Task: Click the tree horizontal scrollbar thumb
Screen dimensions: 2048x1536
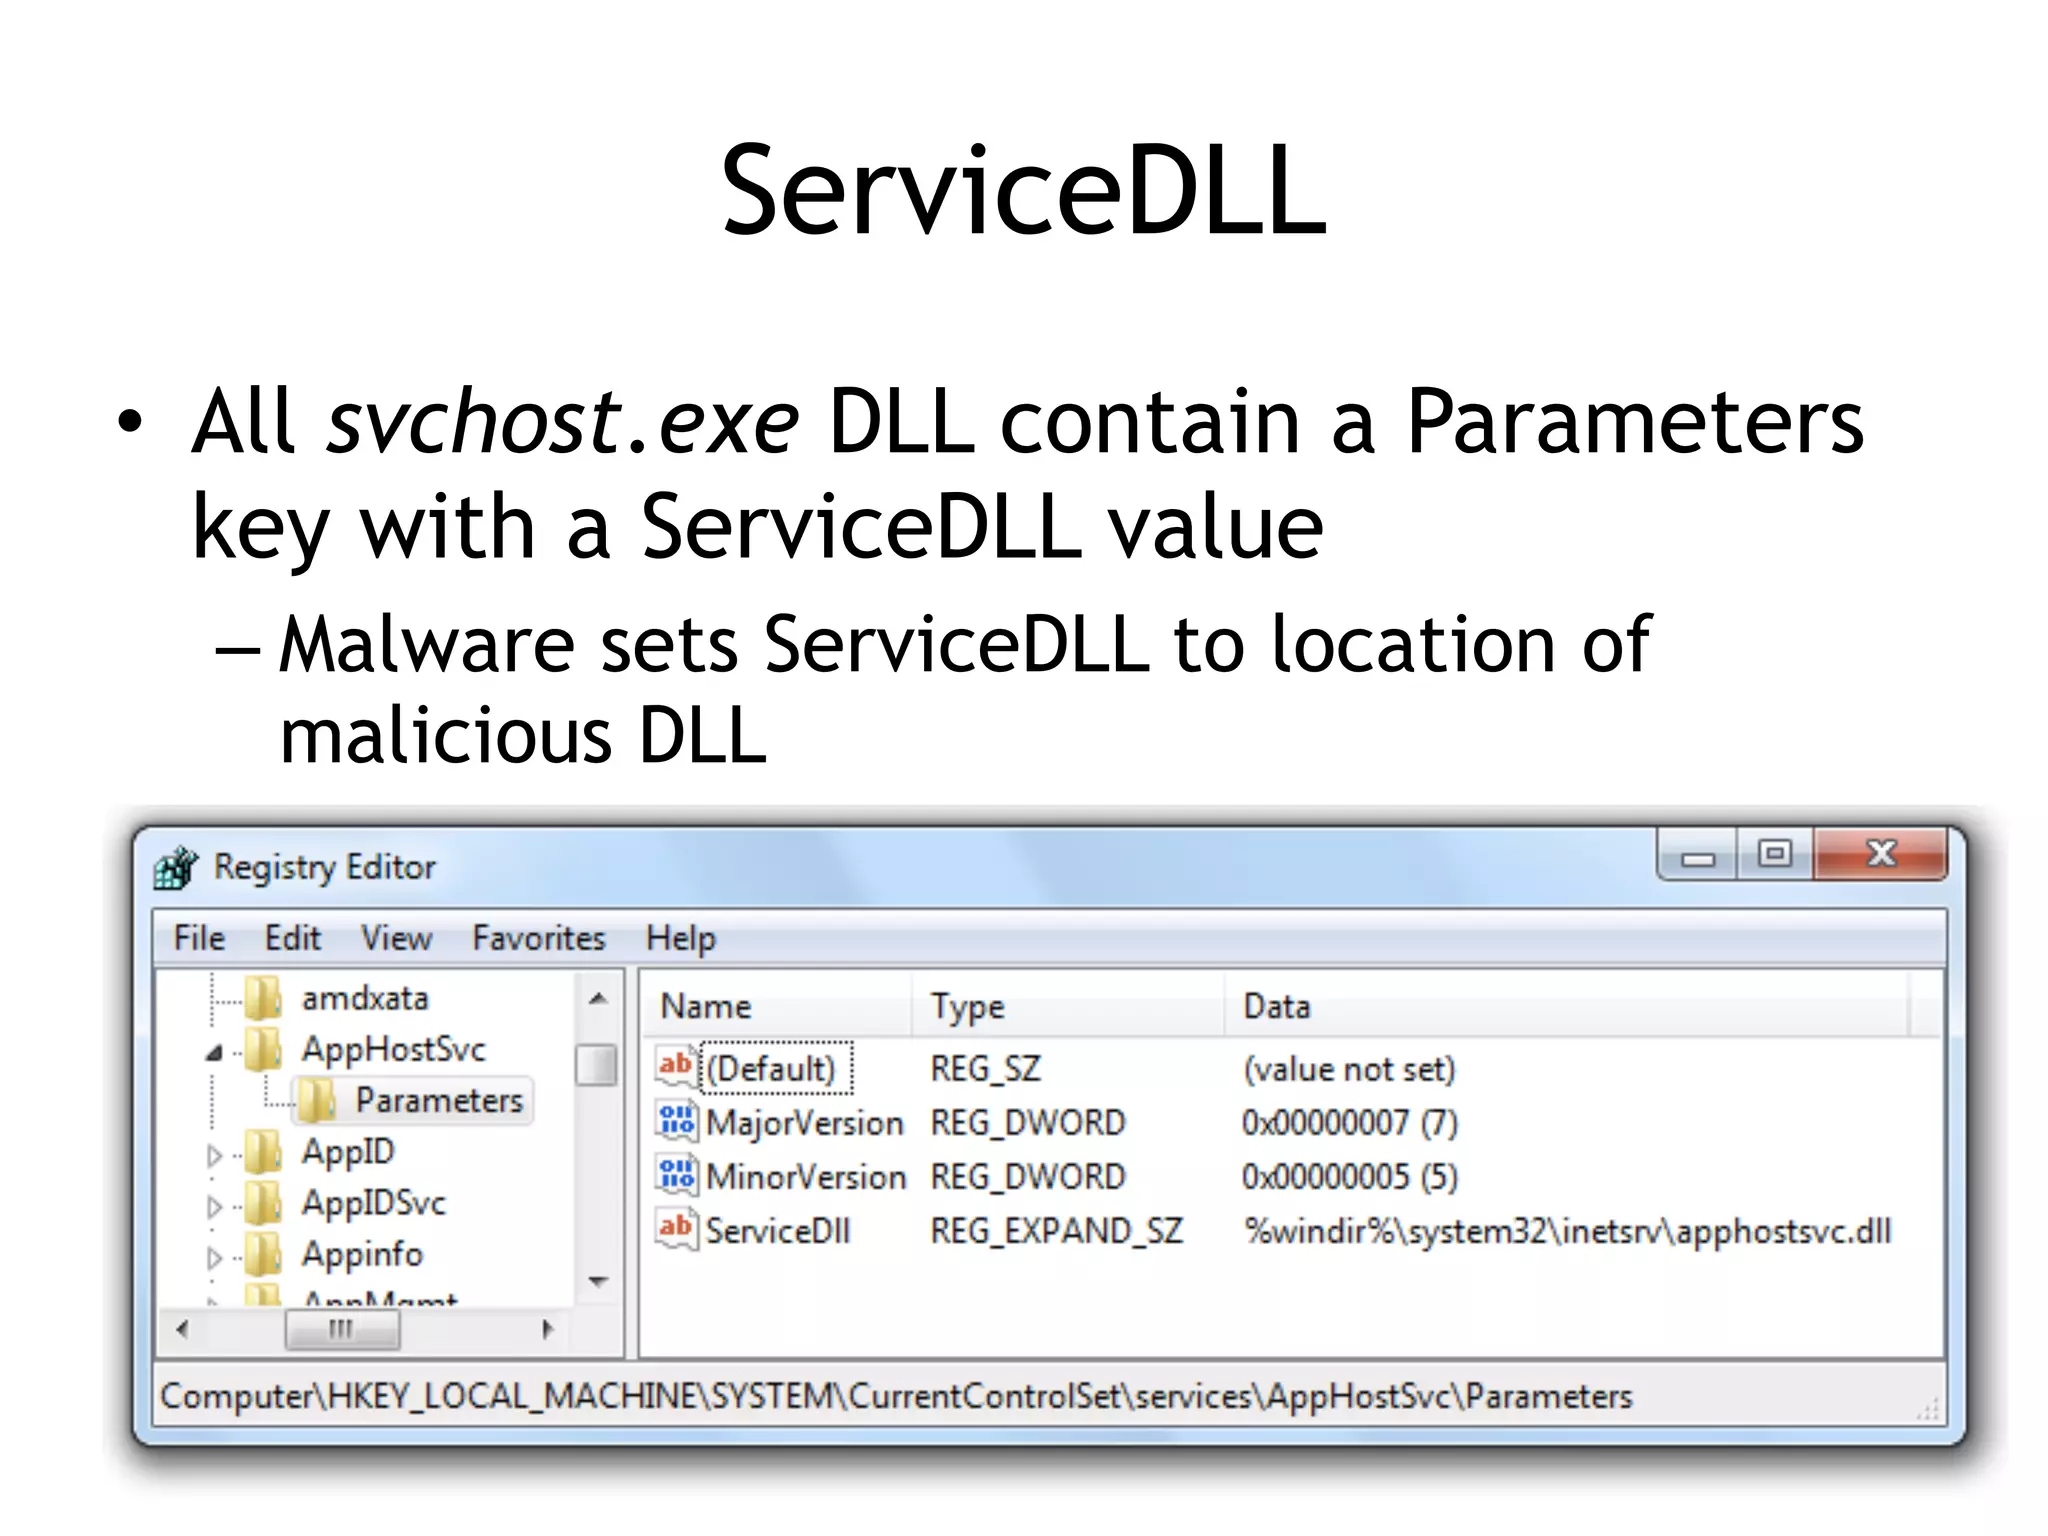Action: (342, 1329)
